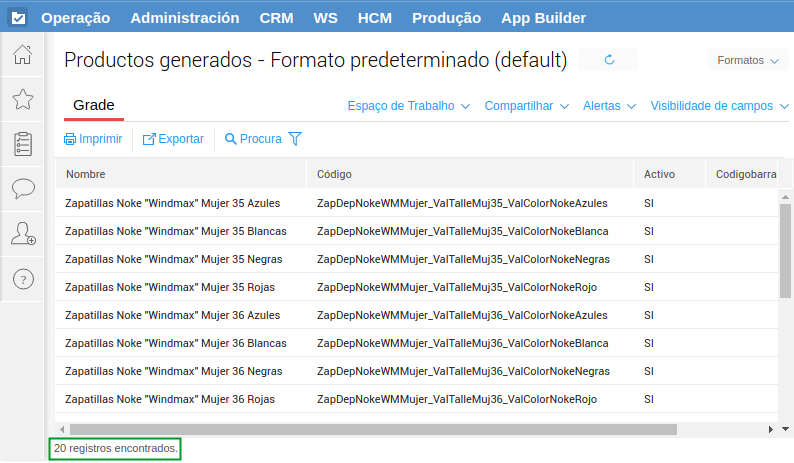
Task: Click the refresh icon beside title
Action: tap(609, 60)
